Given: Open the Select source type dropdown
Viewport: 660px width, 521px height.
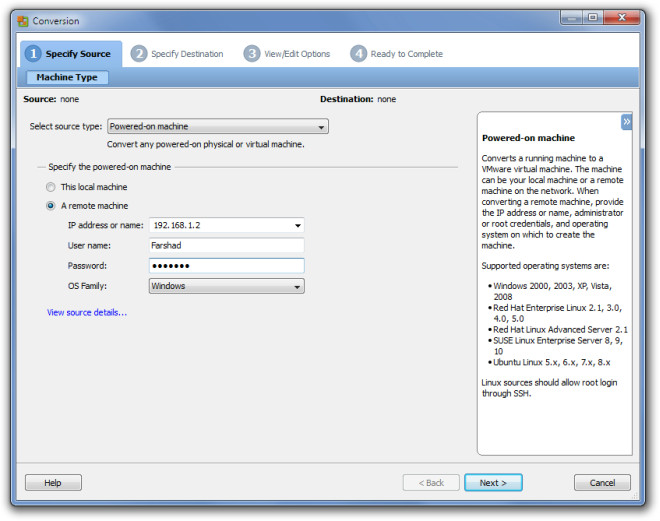Looking at the screenshot, I should click(218, 126).
